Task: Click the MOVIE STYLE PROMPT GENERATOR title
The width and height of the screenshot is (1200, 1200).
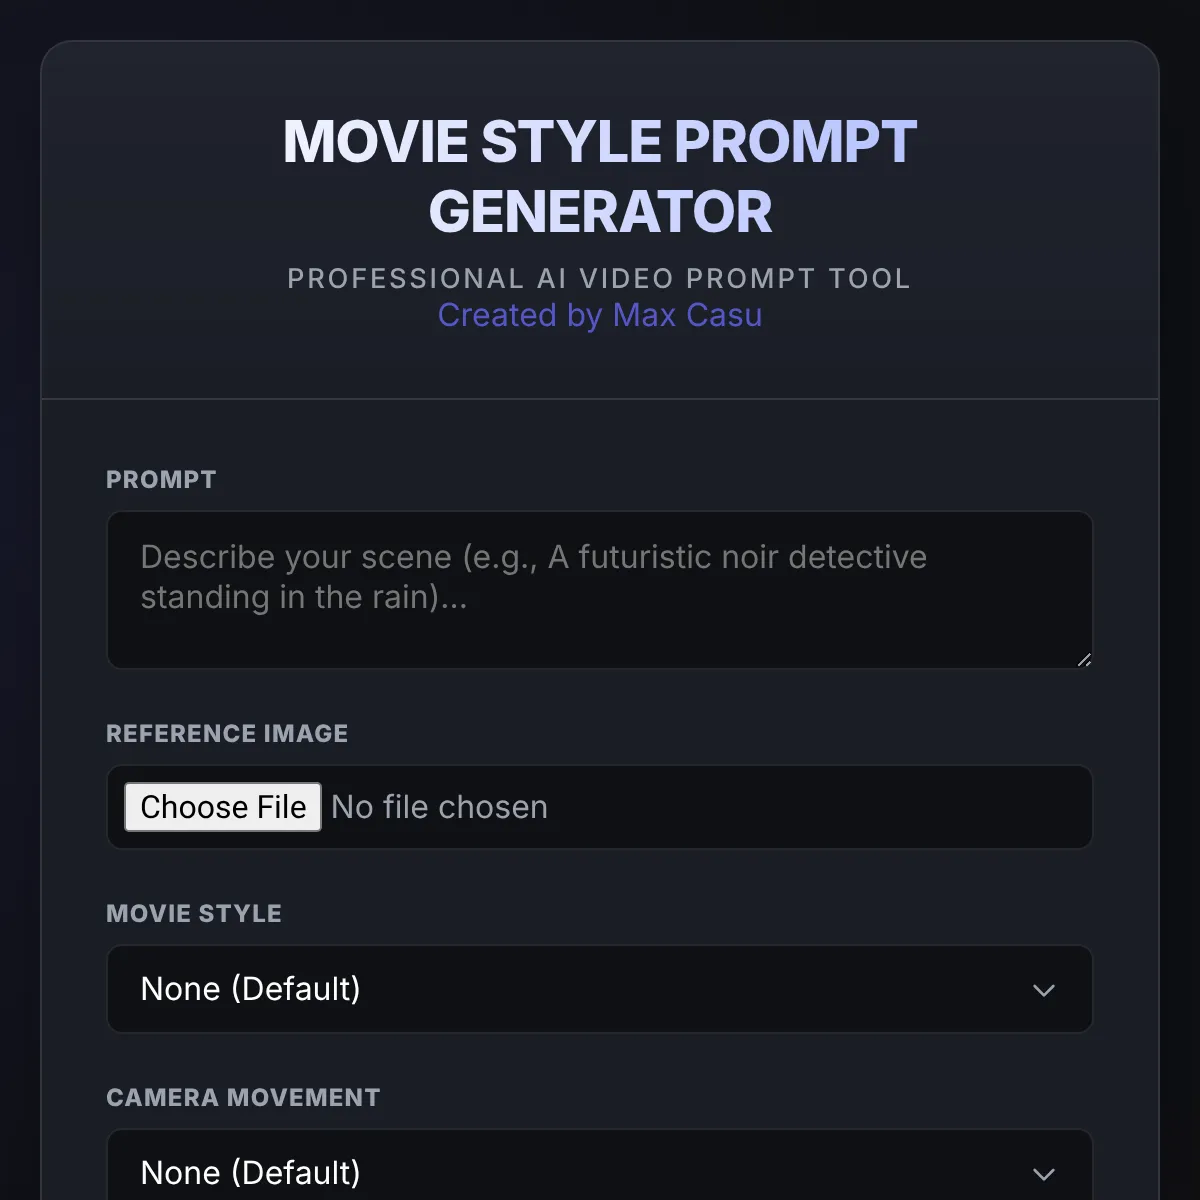Action: [x=599, y=175]
